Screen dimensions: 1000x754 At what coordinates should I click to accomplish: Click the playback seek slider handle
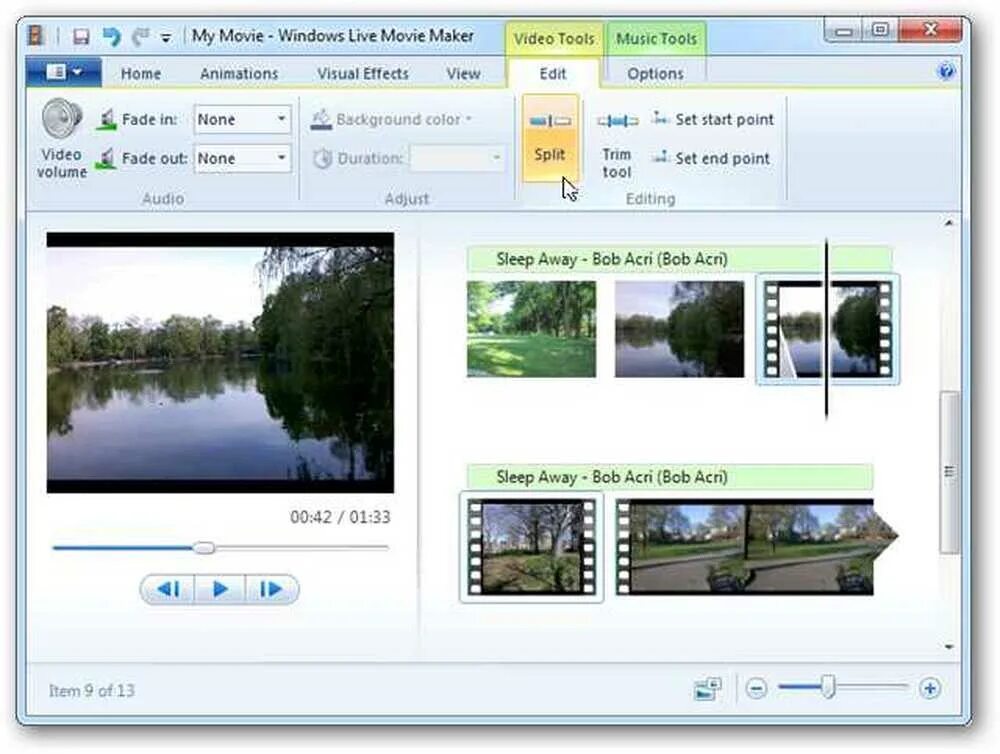(204, 547)
